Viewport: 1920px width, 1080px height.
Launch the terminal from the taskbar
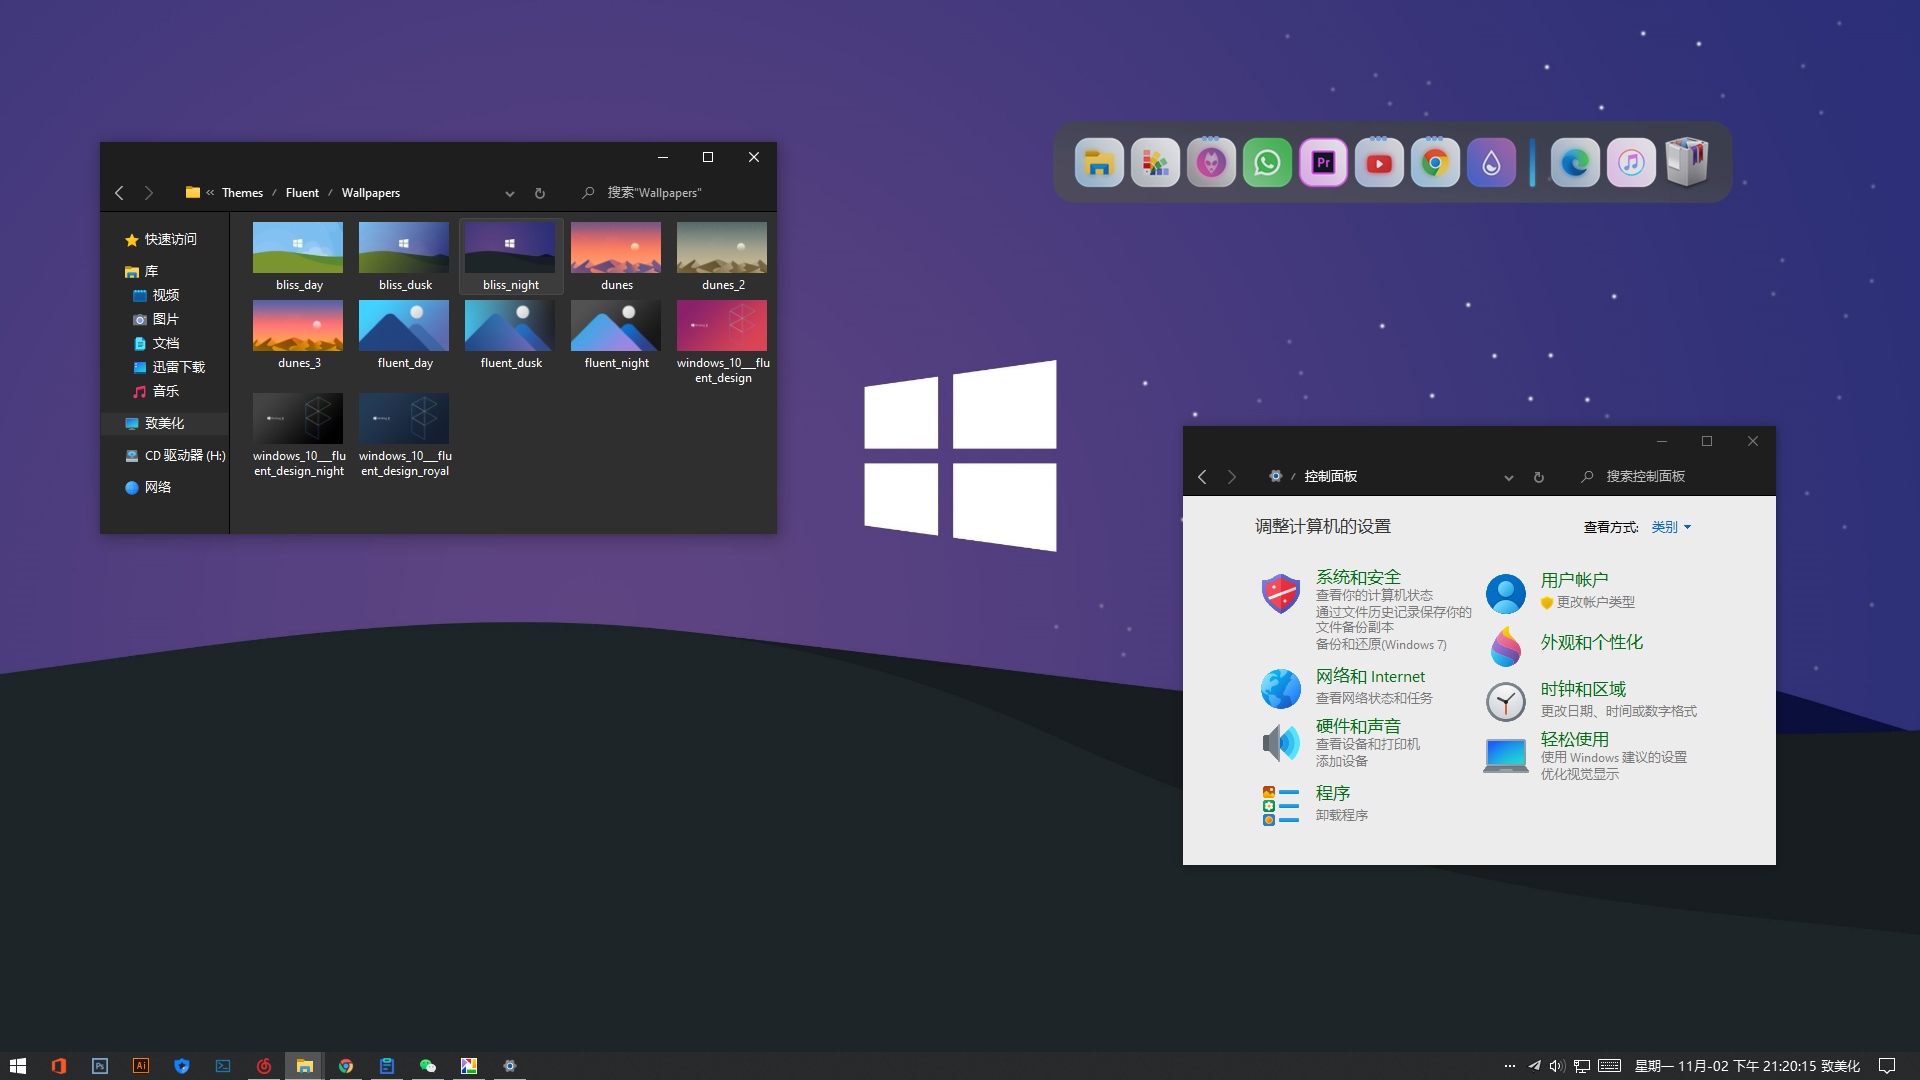point(222,1066)
